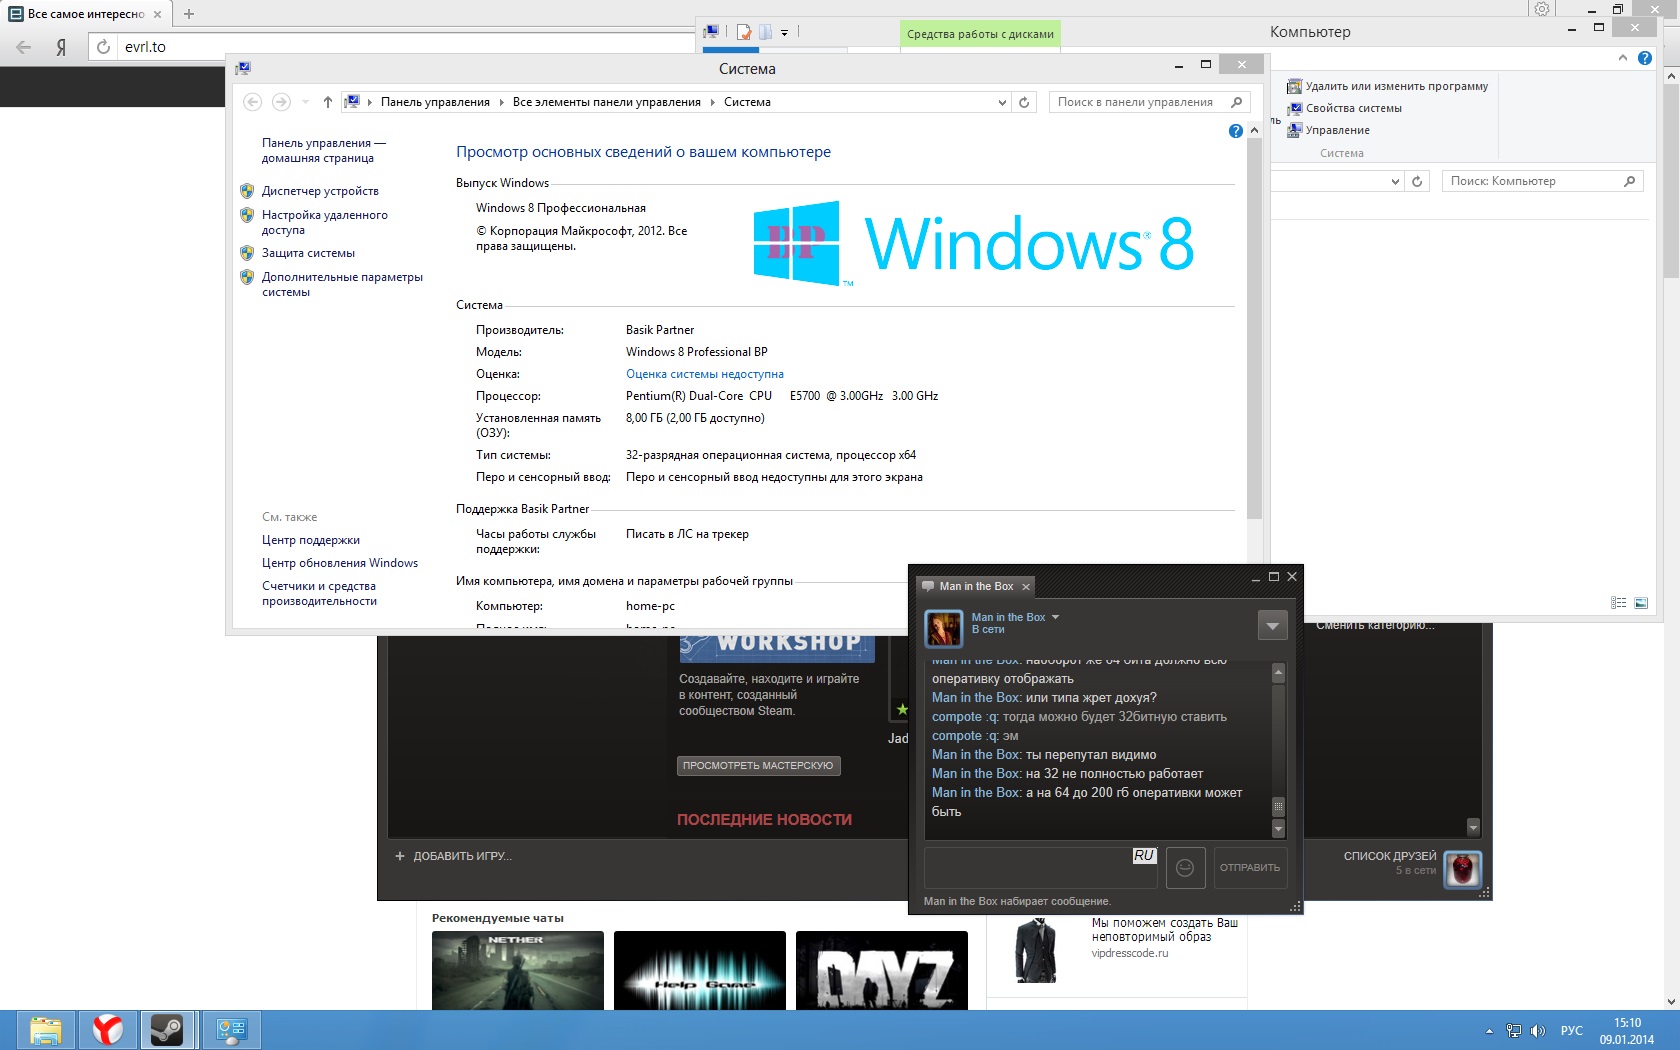Image resolution: width=1680 pixels, height=1050 pixels.
Task: Click ДОБАВИТЬ ИГРУ in Steam window
Action: (453, 856)
